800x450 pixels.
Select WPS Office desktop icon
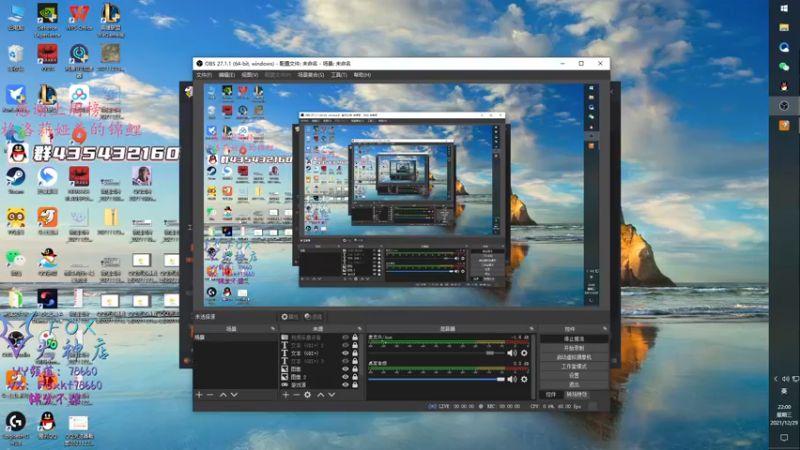(x=79, y=18)
